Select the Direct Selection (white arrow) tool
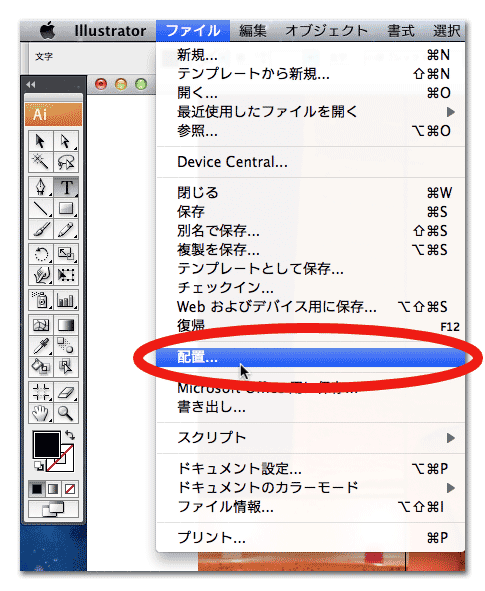 point(66,141)
